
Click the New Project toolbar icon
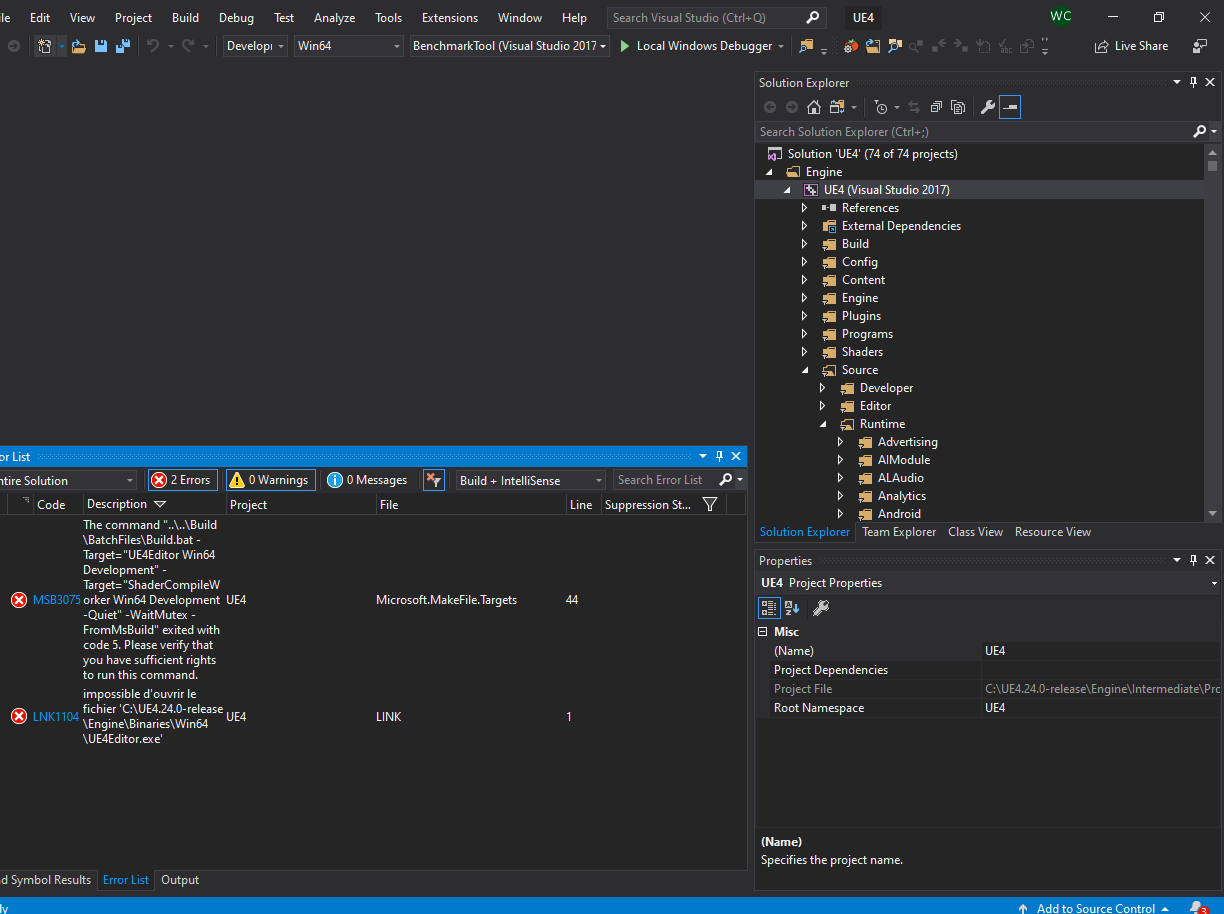point(44,46)
